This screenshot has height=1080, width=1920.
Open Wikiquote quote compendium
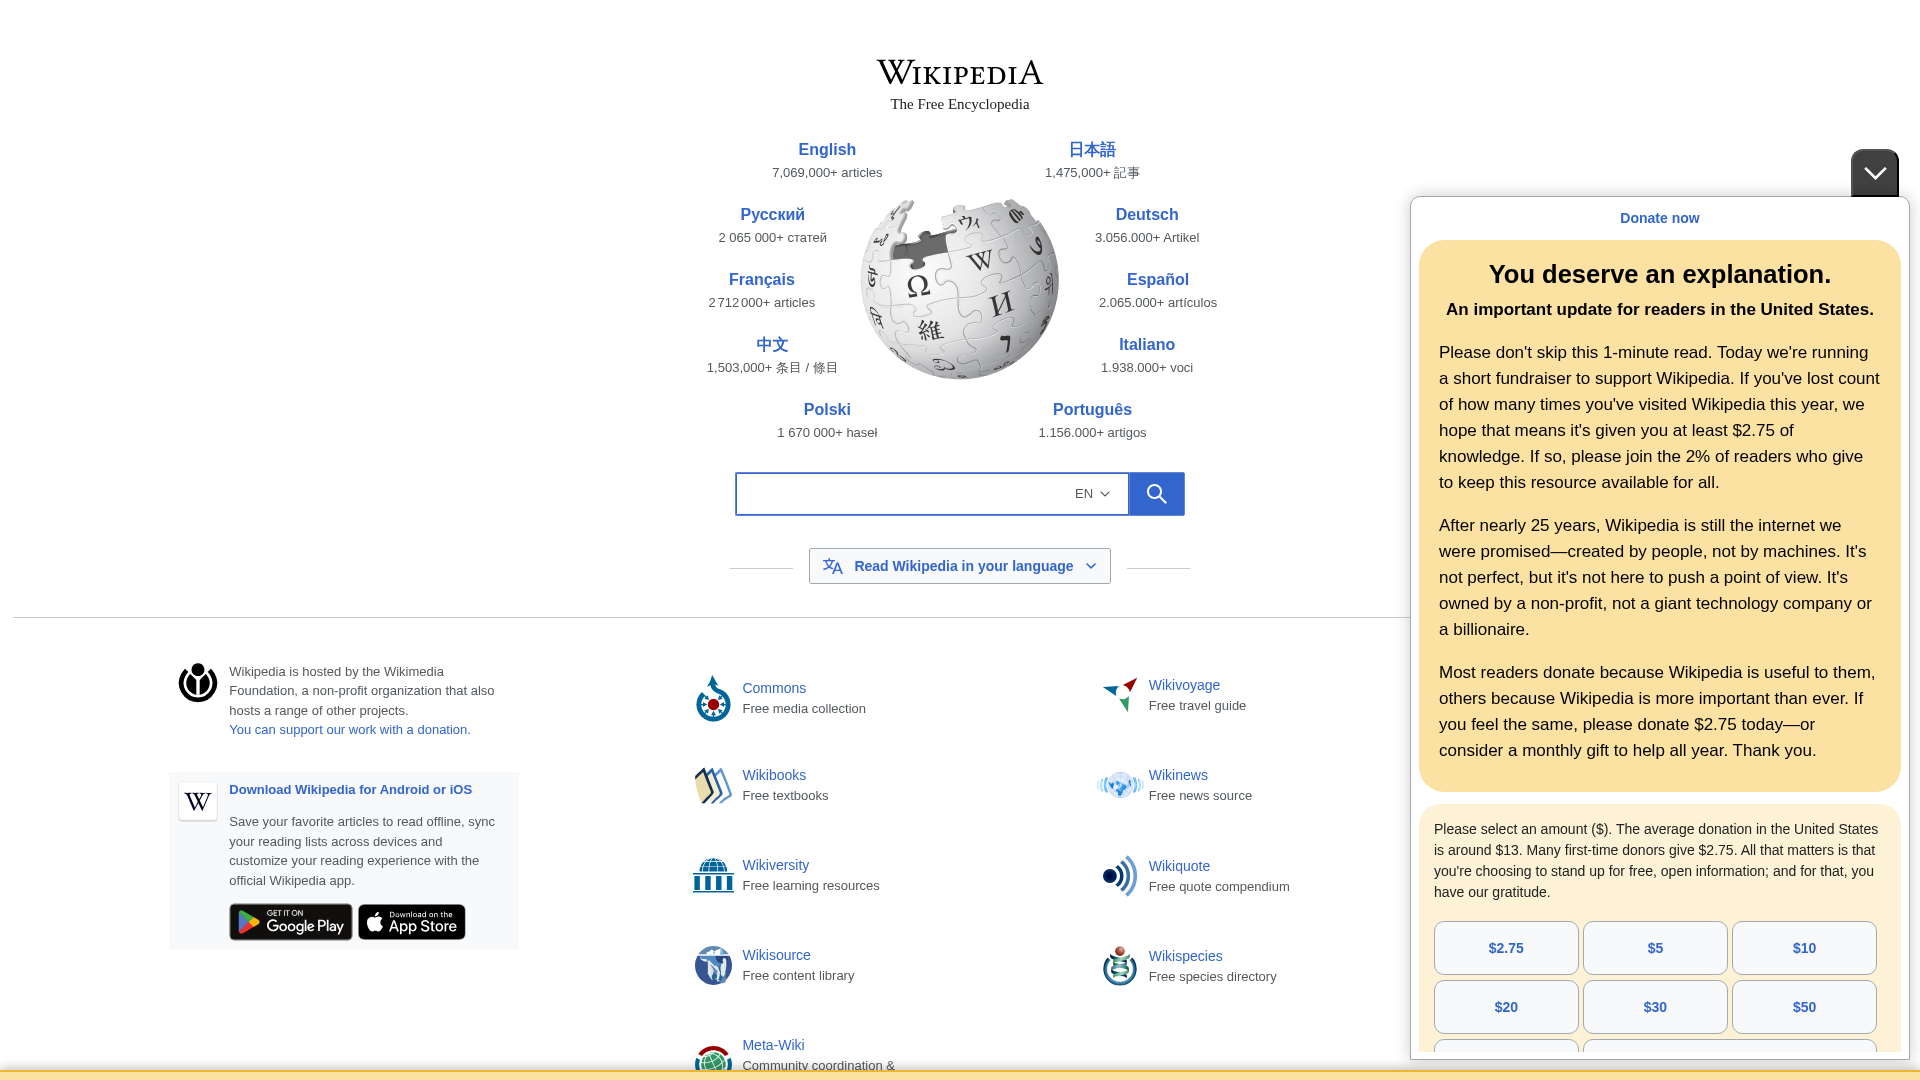(x=1179, y=865)
